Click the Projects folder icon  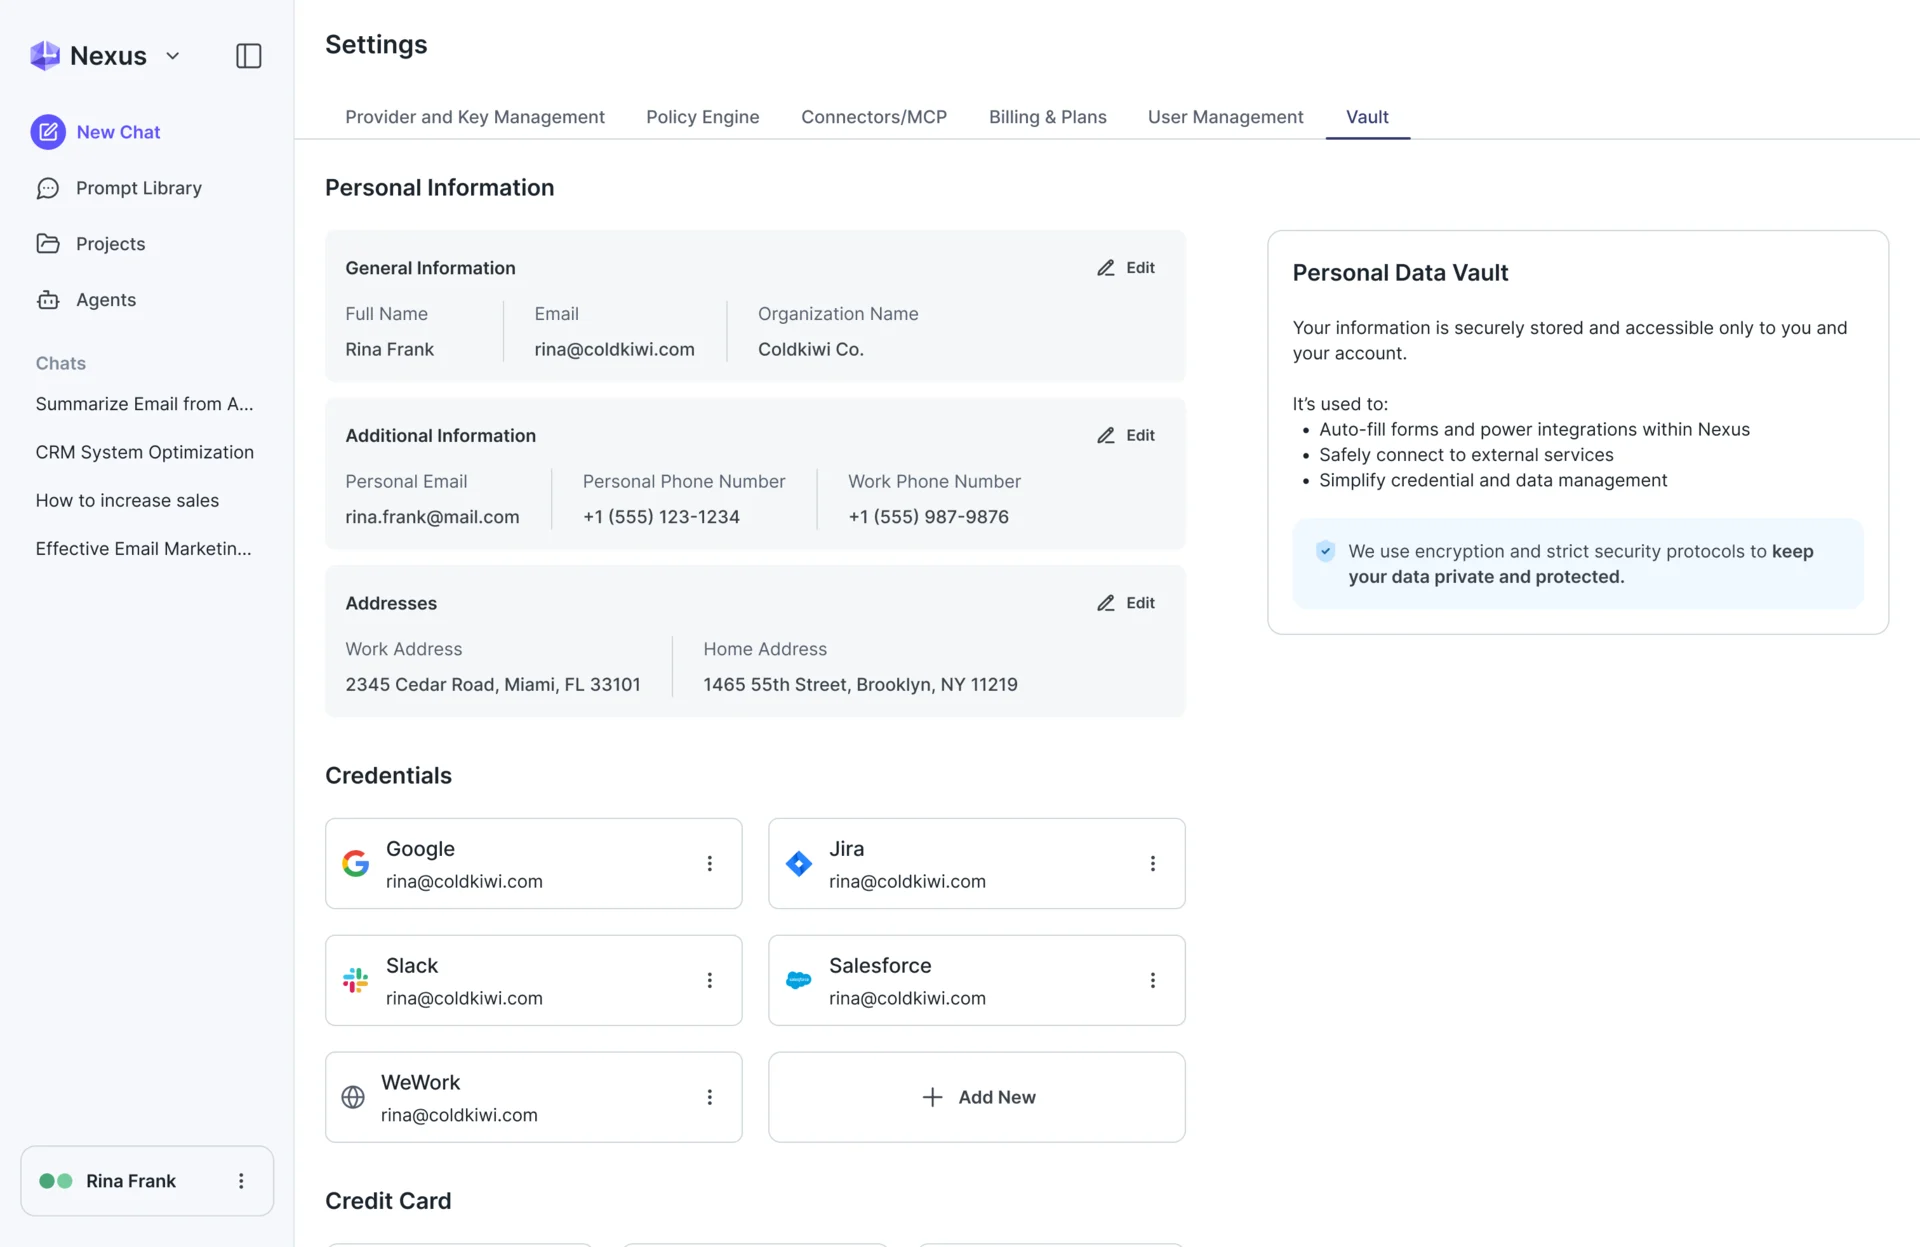[x=48, y=244]
